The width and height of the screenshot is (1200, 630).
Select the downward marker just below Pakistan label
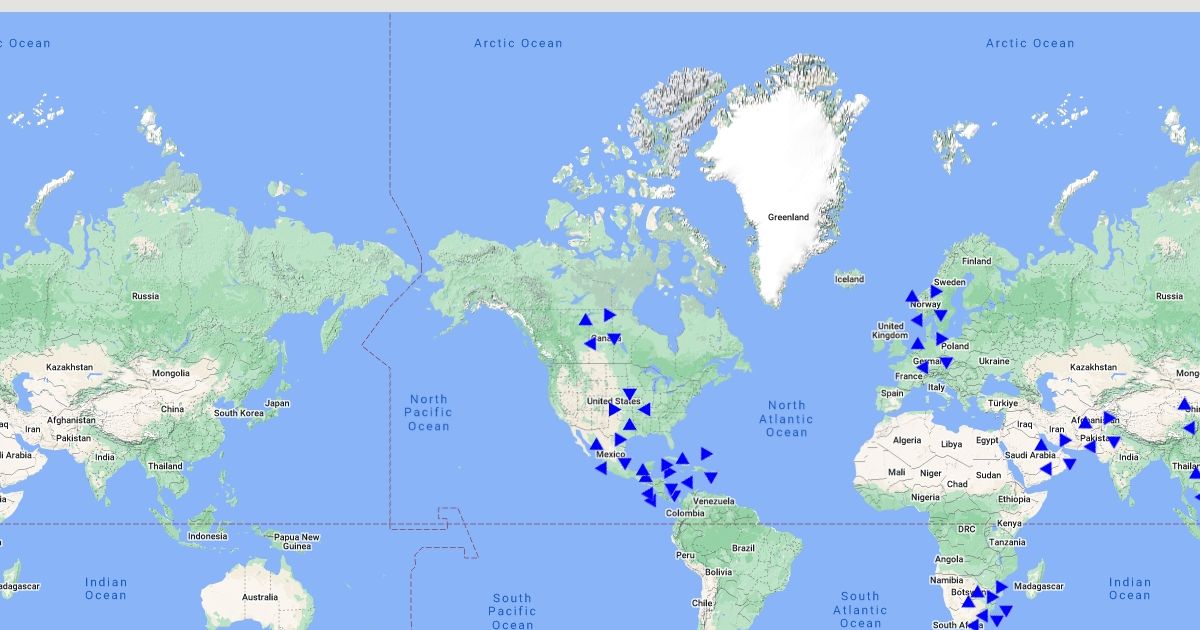pos(1113,441)
